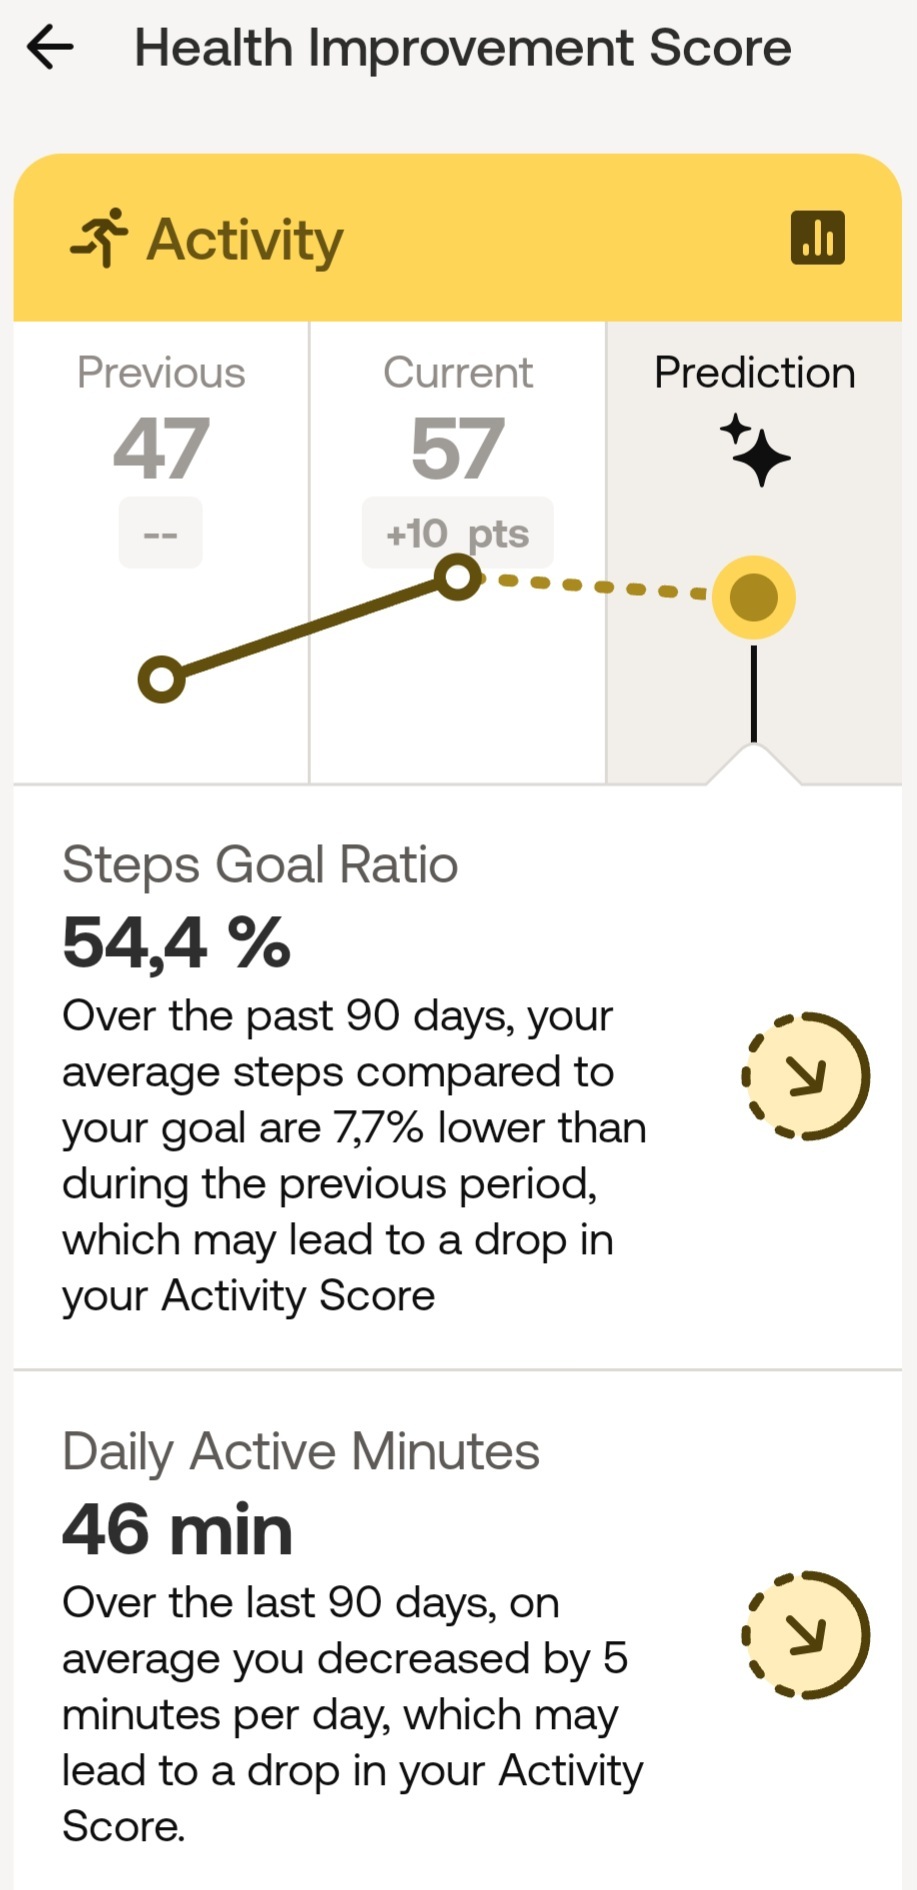Open the bar chart statistics icon

tap(817, 238)
